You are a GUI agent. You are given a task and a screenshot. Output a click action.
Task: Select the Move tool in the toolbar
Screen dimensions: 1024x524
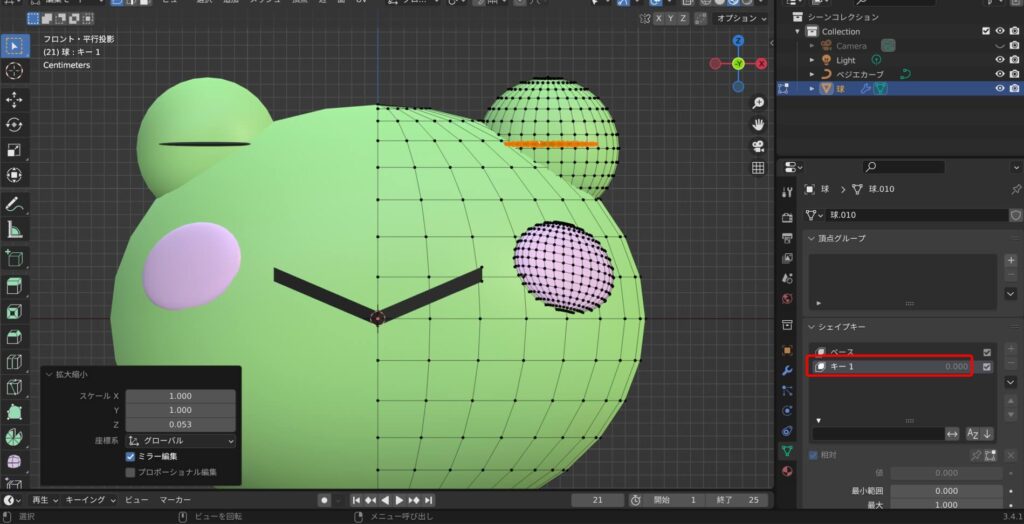tap(14, 100)
